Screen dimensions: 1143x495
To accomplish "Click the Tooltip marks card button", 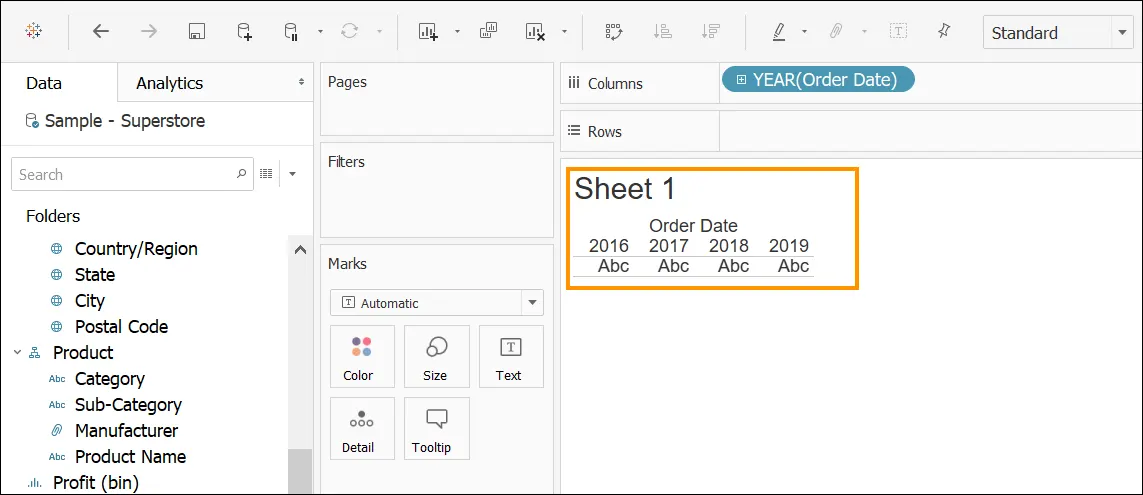I will coord(437,429).
